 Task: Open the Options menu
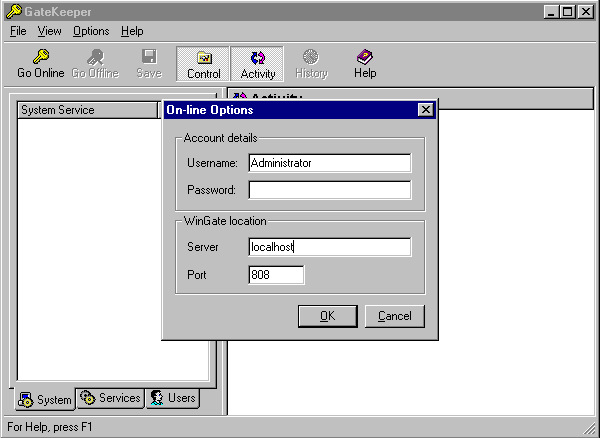point(91,31)
